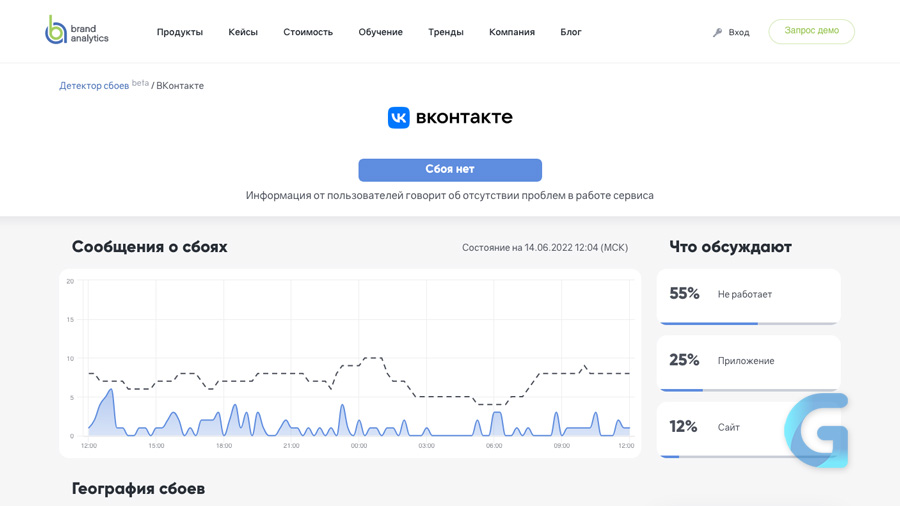Screen dimensions: 900x506
Task: Click the Что обсуждают heading
Action: pyautogui.click(x=730, y=247)
